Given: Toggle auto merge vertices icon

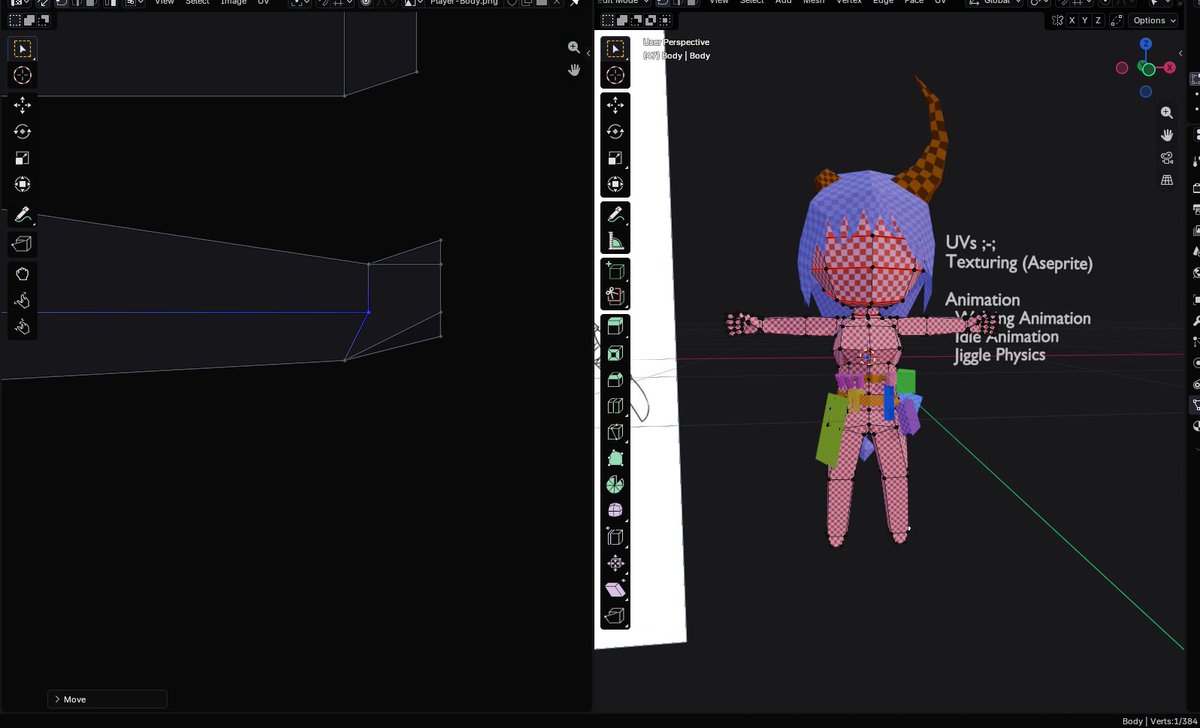Looking at the screenshot, I should point(1116,20).
